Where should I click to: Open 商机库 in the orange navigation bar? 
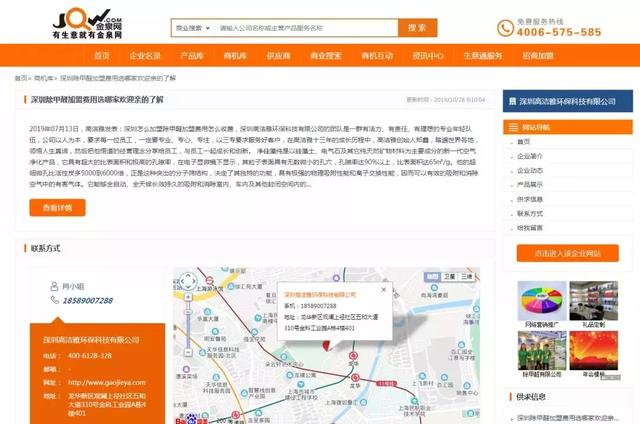235,55
